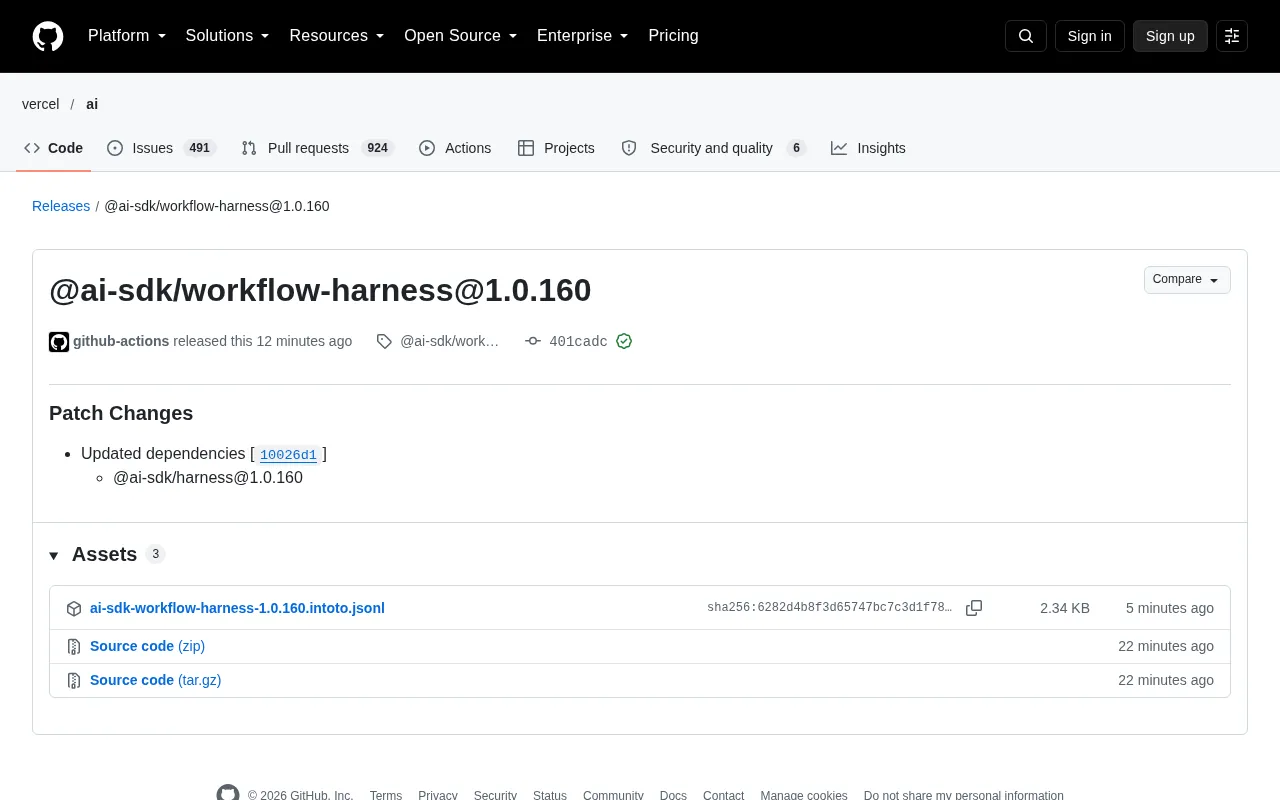Viewport: 1280px width, 800px height.
Task: Click the file icon for Source code (tar.gz)
Action: pos(74,680)
